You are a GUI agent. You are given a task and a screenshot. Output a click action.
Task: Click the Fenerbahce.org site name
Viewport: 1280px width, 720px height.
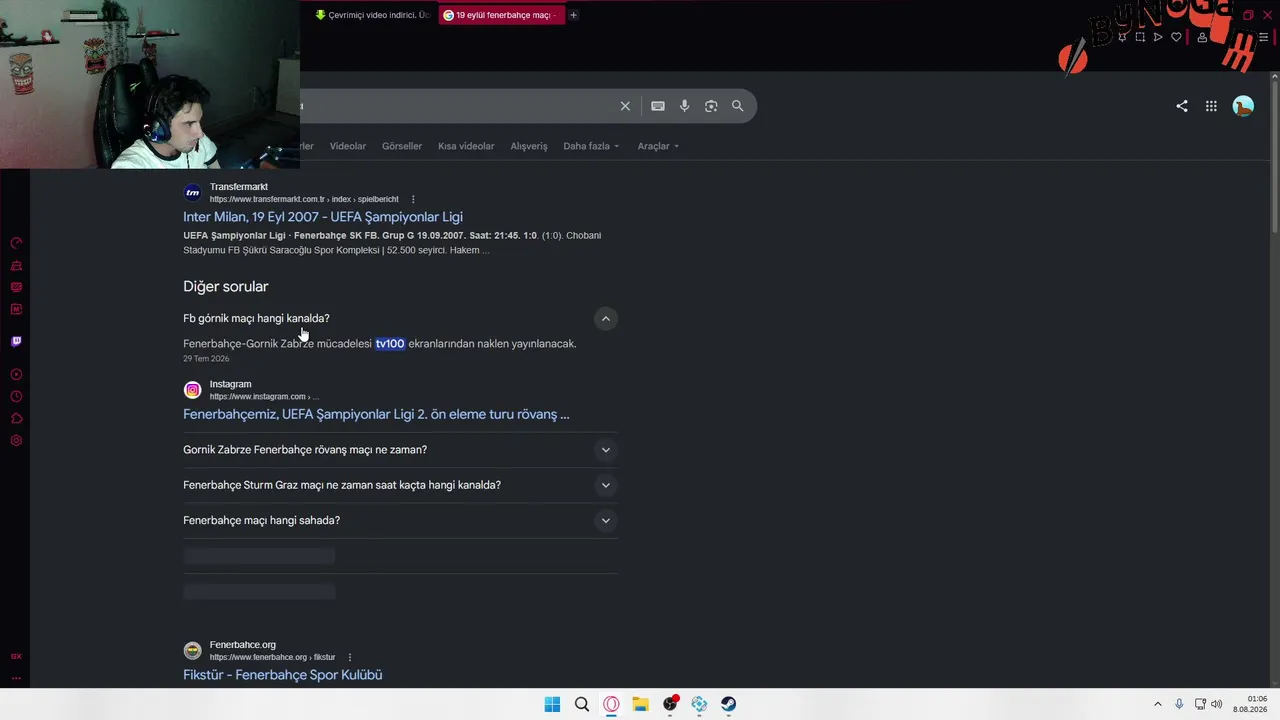pos(243,645)
